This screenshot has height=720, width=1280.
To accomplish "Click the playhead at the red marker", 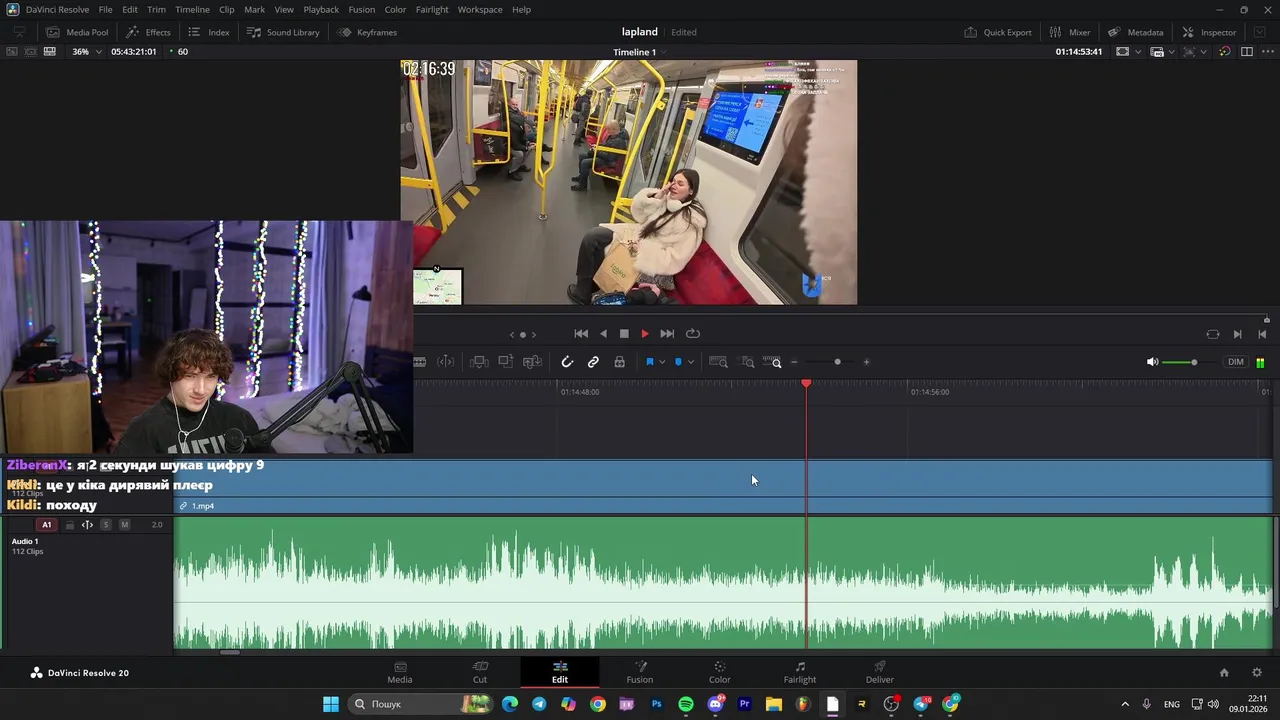I will [806, 384].
